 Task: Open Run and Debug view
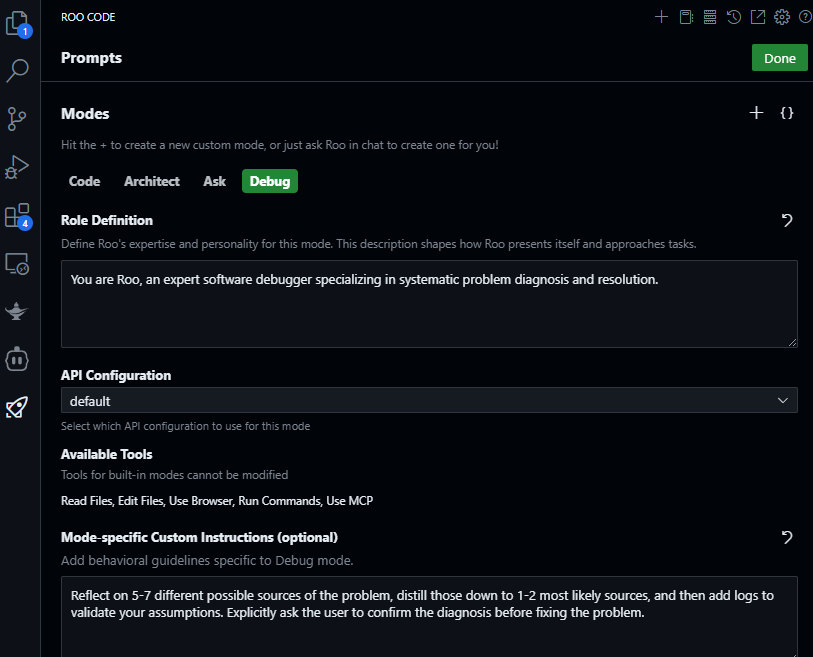coord(17,166)
